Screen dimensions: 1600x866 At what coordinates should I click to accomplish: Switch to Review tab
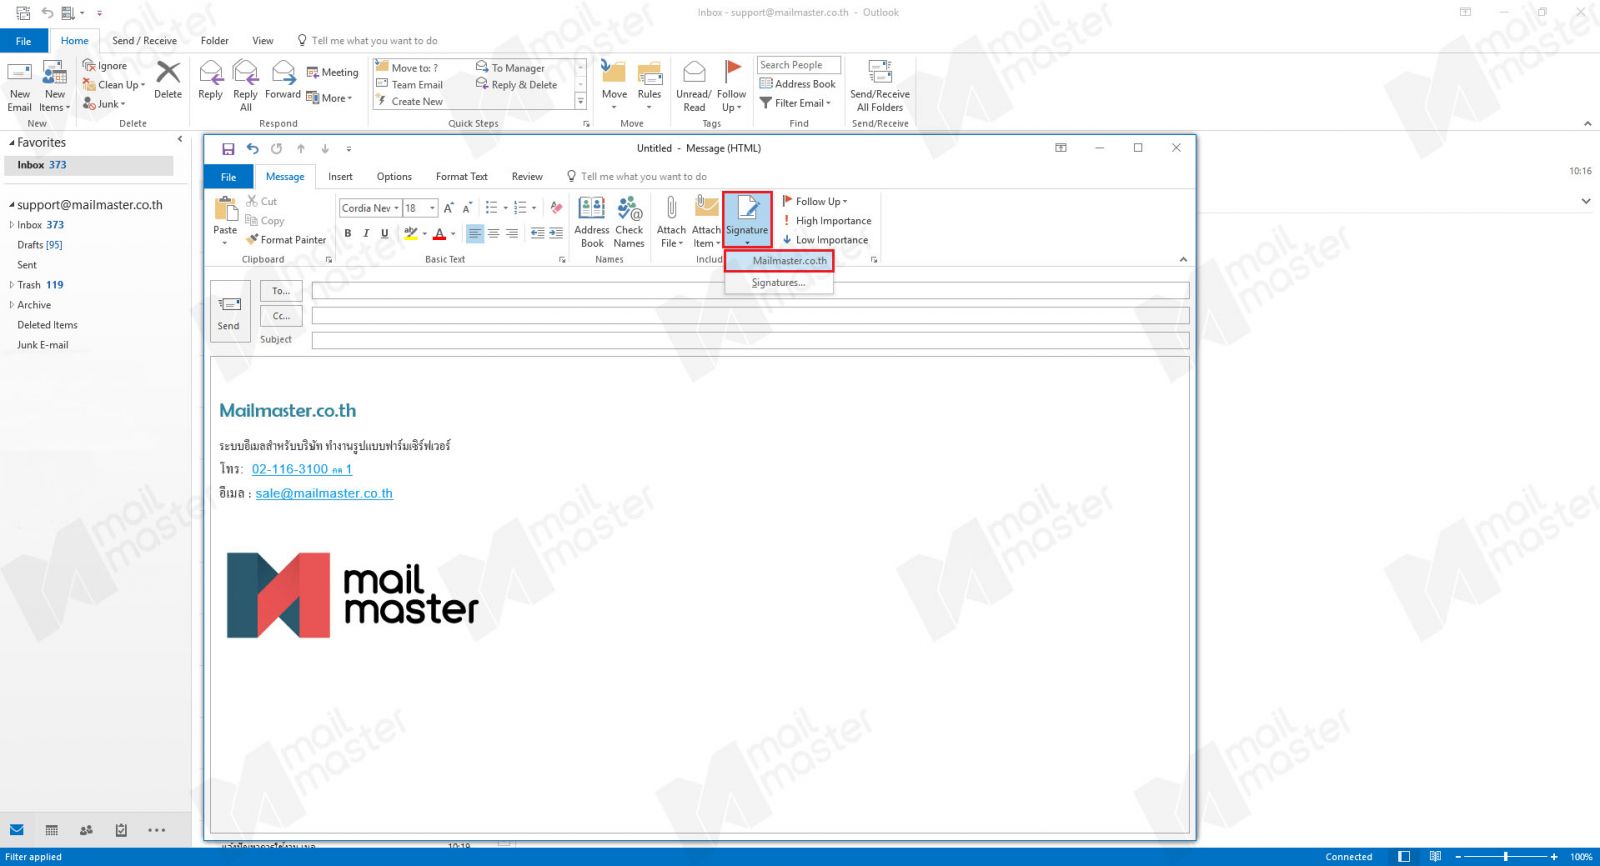click(x=527, y=177)
